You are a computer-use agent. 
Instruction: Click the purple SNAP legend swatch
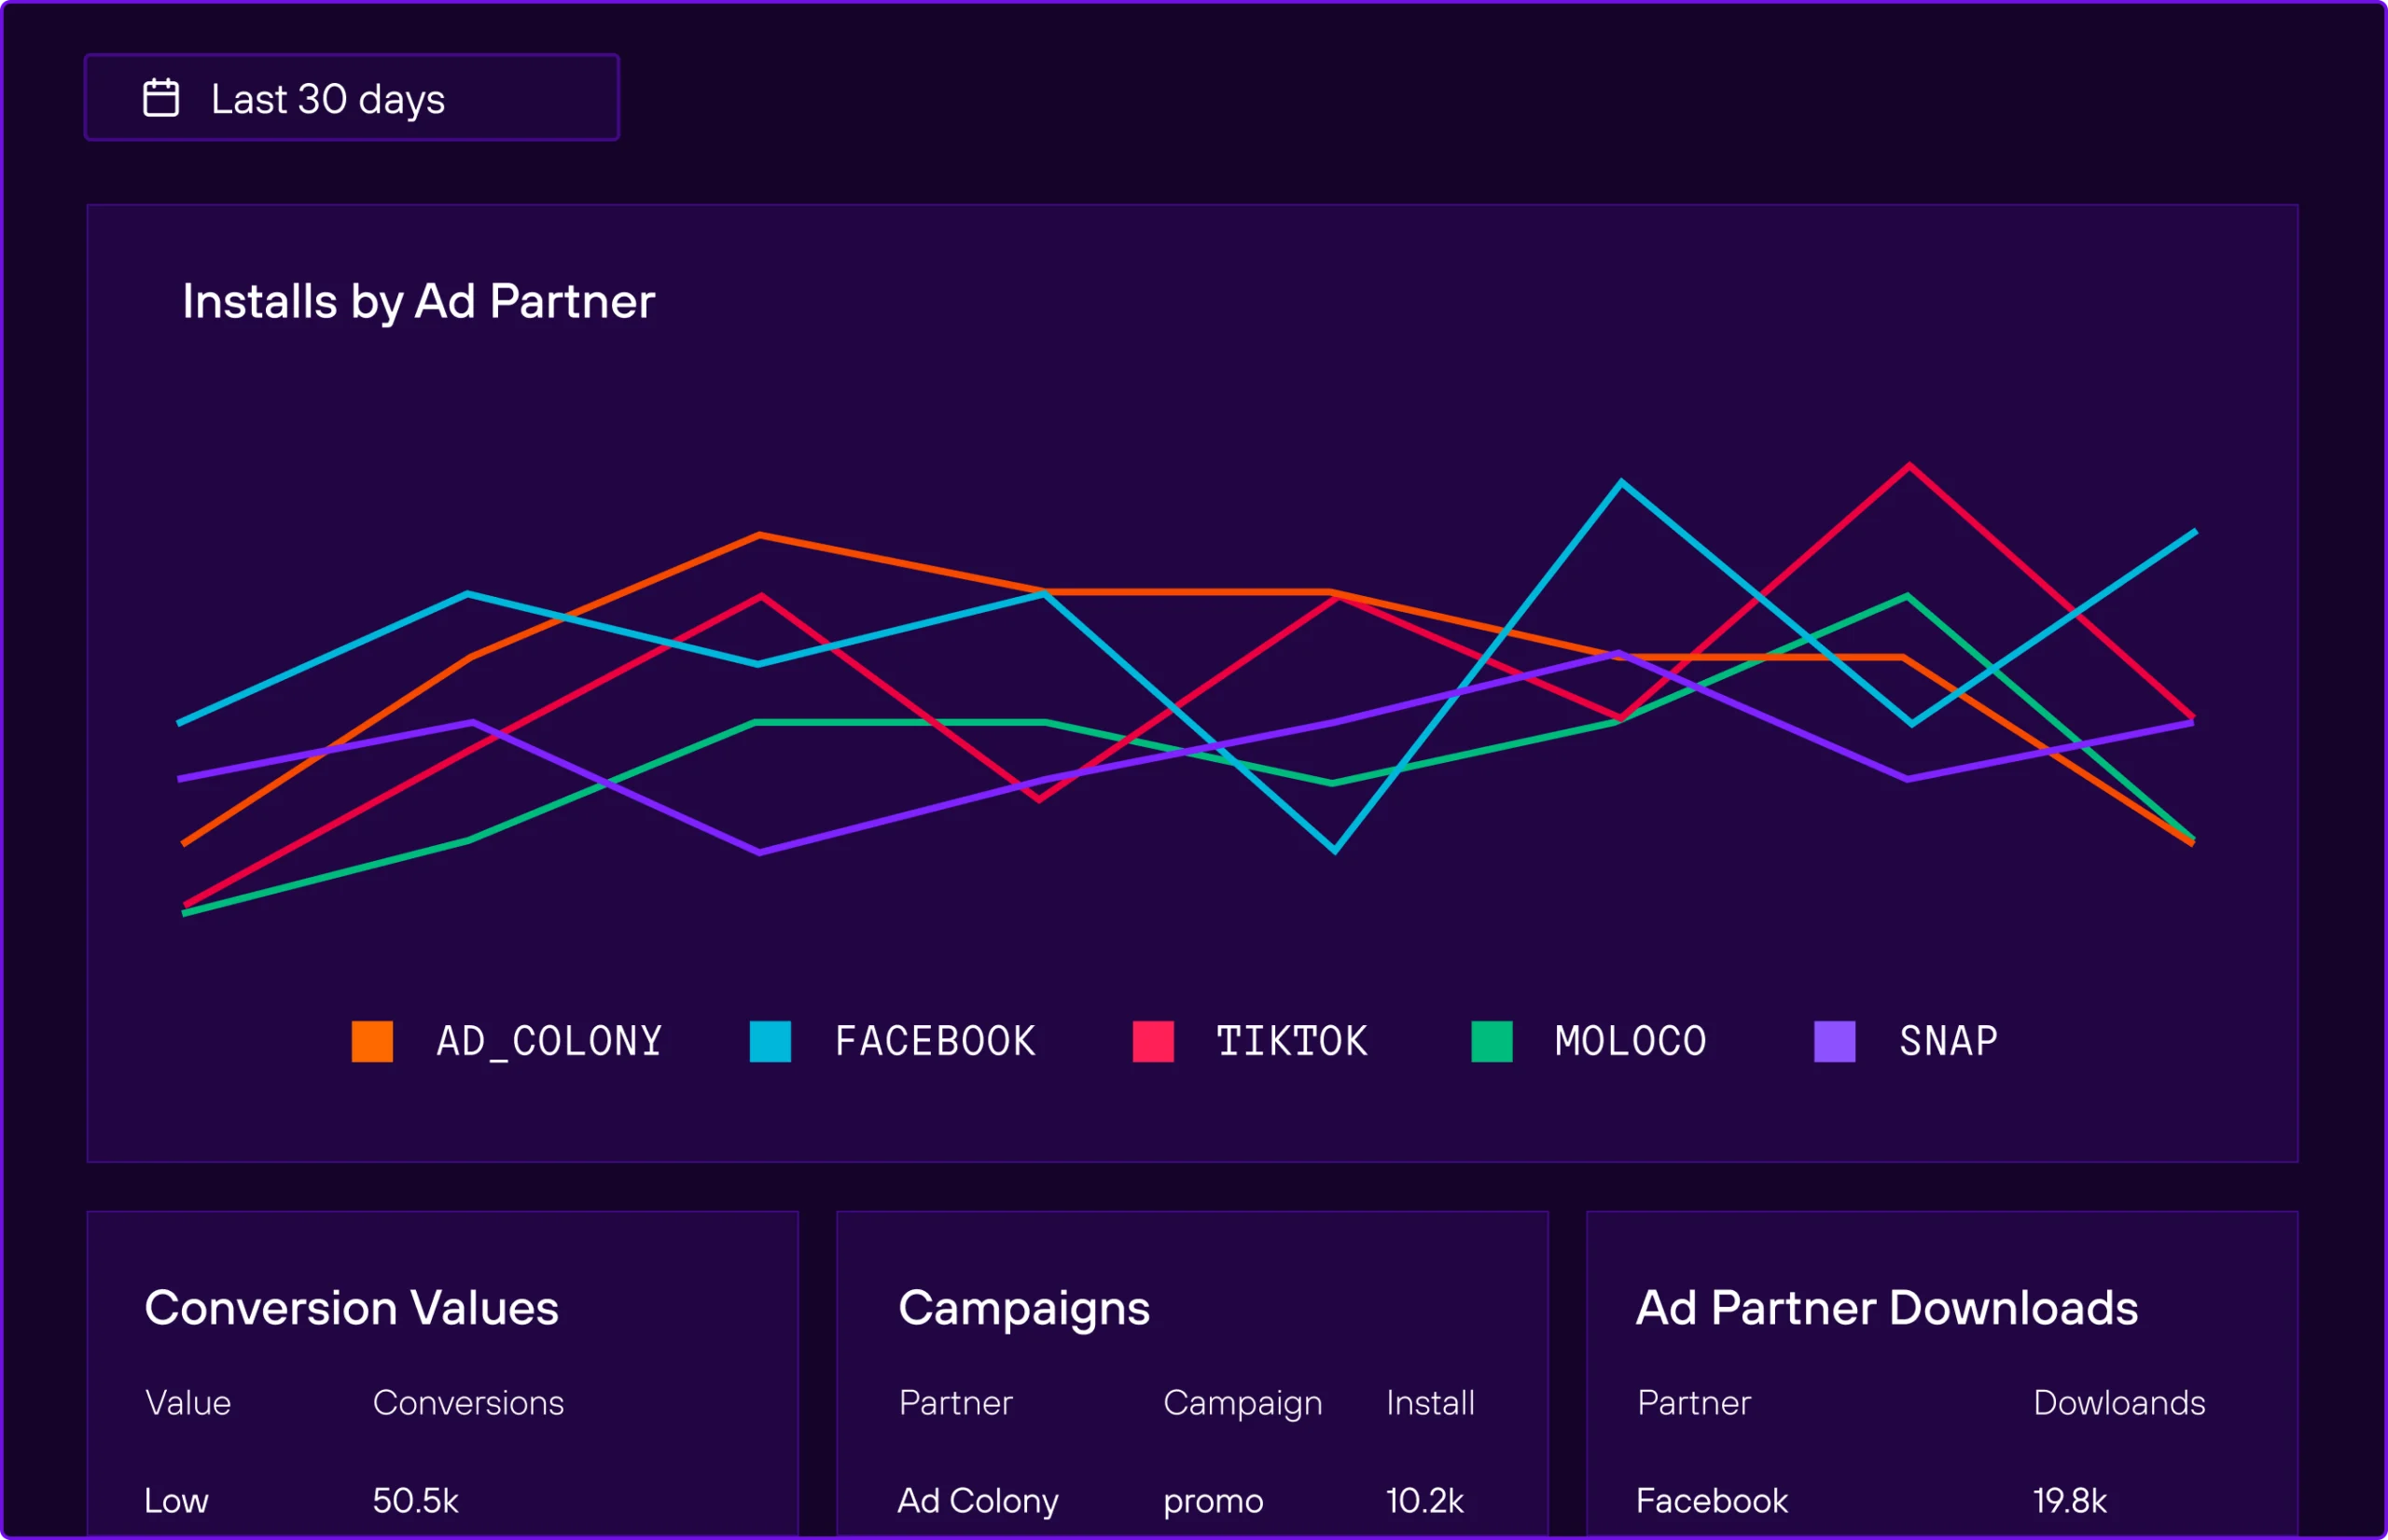coord(1834,1041)
